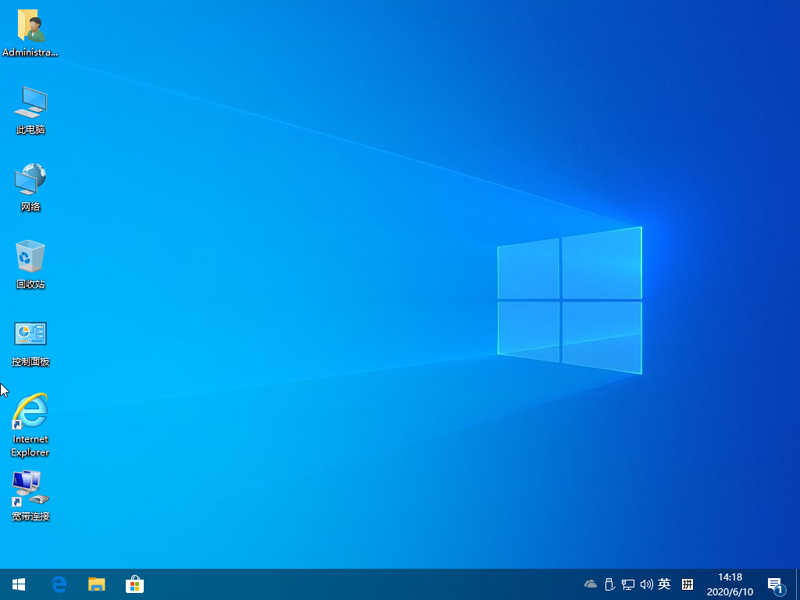Open network status from the tray
Image resolution: width=800 pixels, height=600 pixels.
(x=627, y=584)
